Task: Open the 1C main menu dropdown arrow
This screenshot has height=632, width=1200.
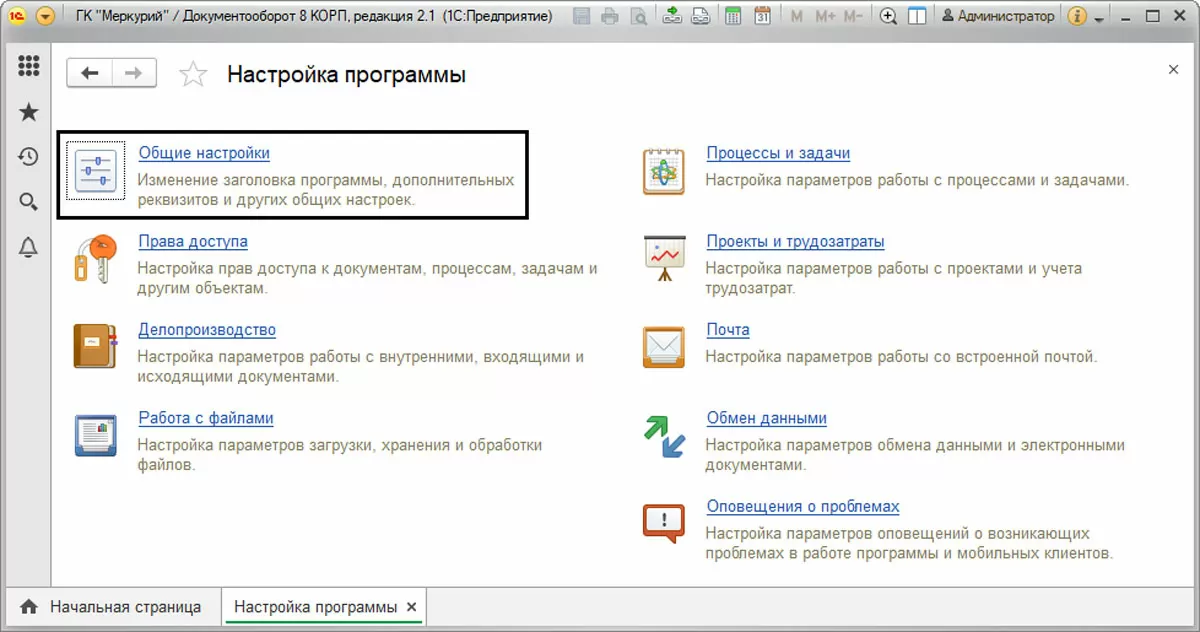Action: [x=44, y=16]
